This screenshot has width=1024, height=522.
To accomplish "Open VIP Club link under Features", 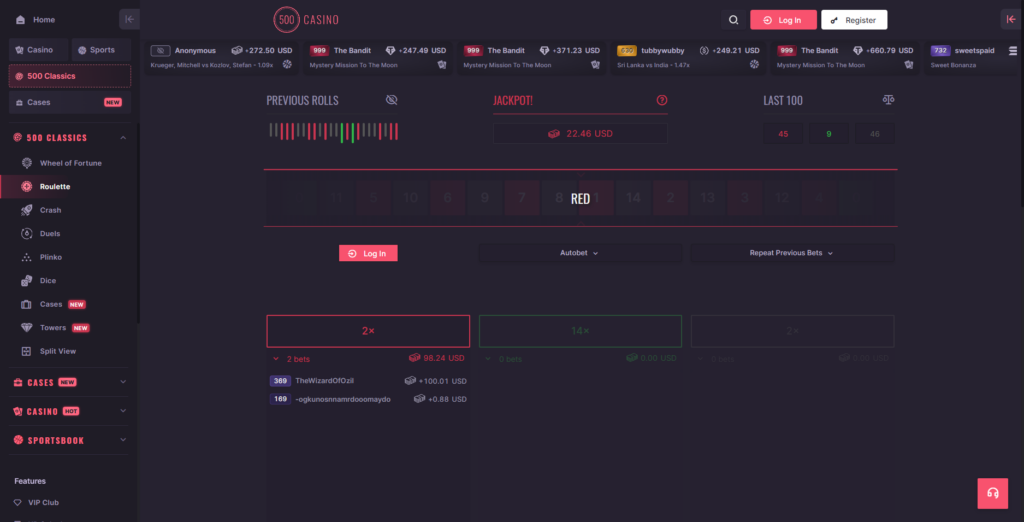I will click(43, 503).
